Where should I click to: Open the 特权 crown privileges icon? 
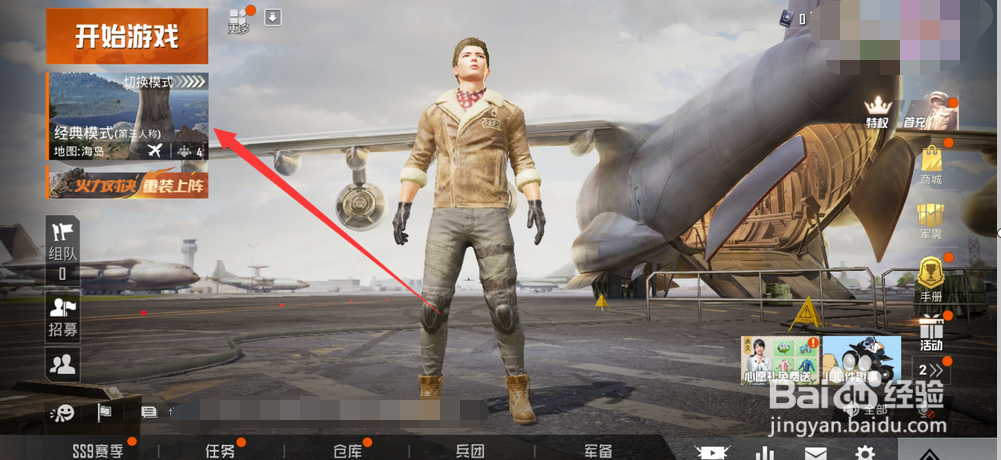[x=877, y=113]
